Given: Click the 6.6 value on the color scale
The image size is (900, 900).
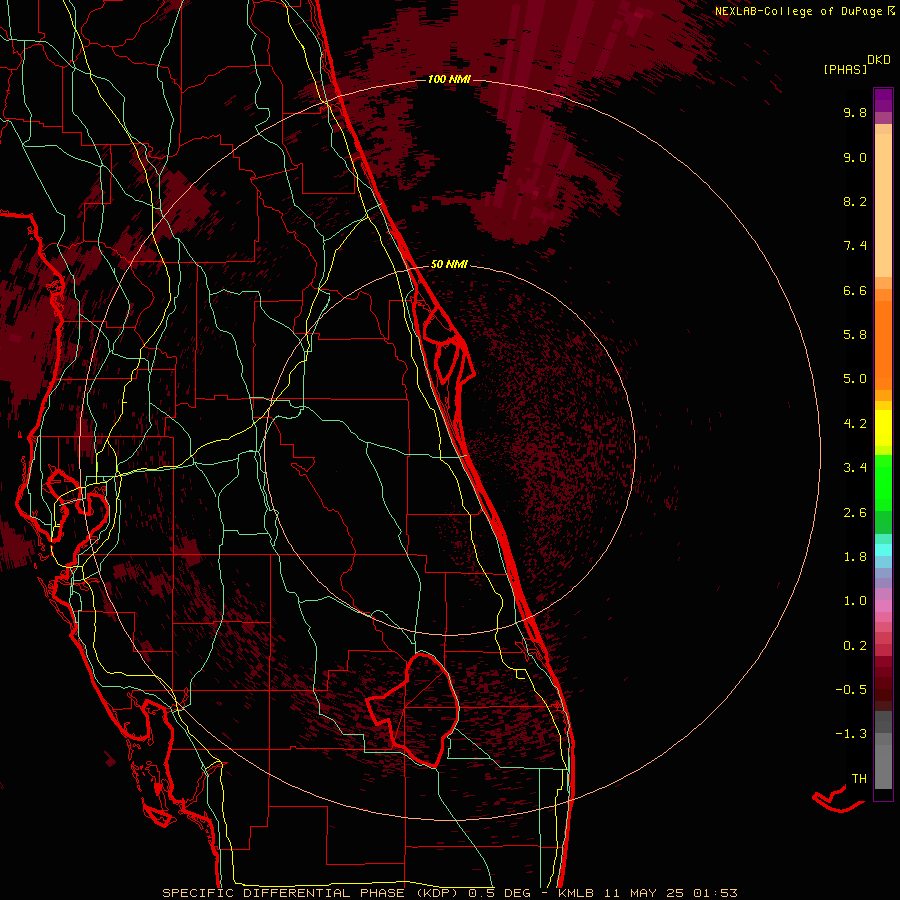Looking at the screenshot, I should pos(855,290).
